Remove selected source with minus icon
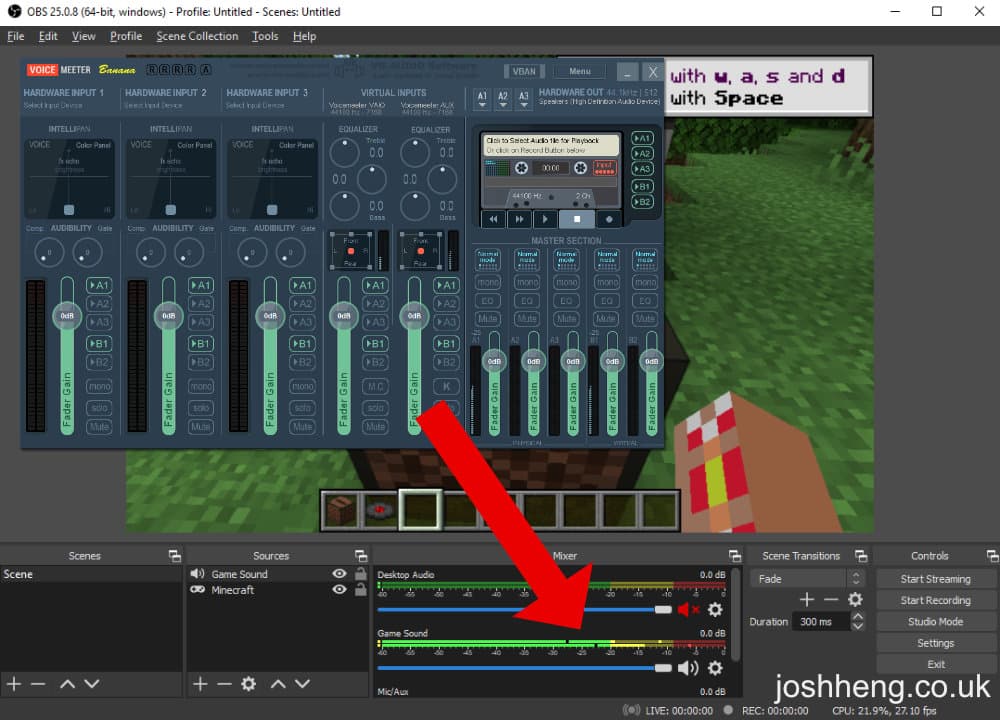 (224, 684)
